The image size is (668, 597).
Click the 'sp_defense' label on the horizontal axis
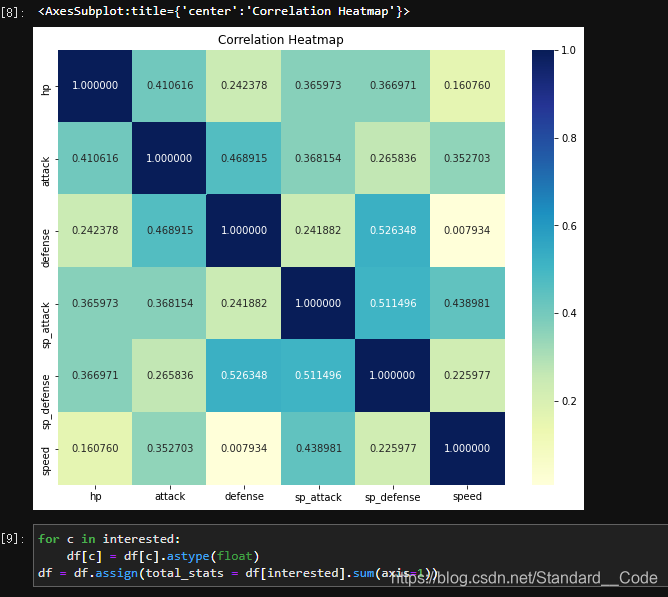[393, 497]
